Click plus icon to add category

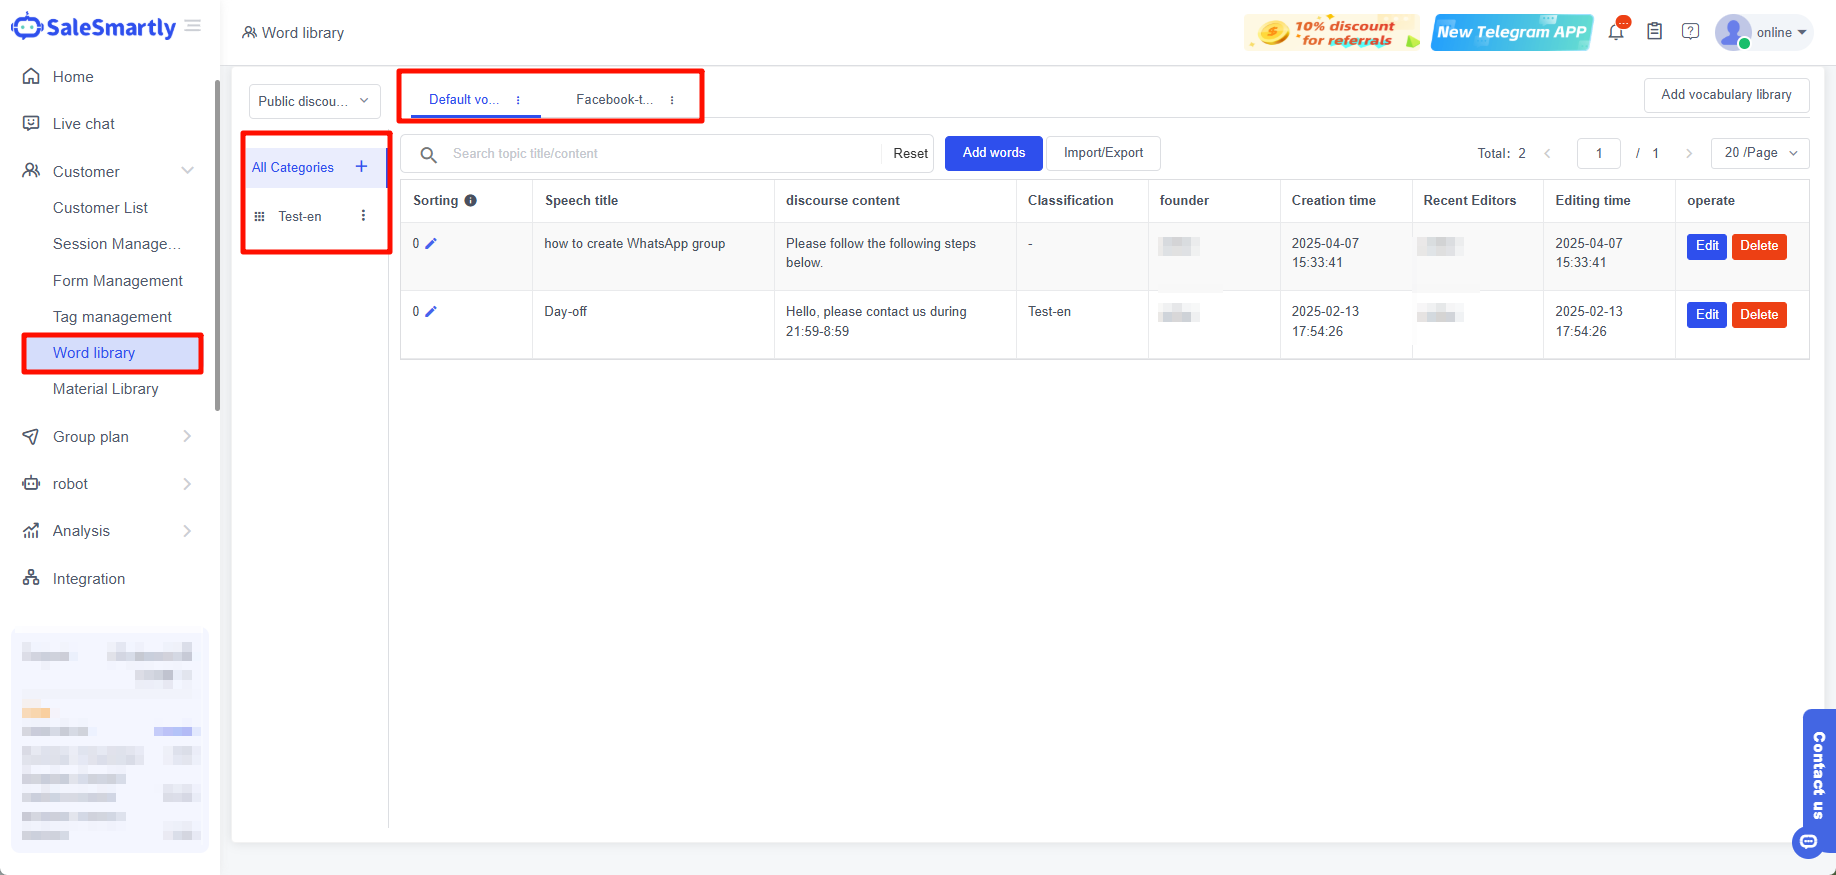362,167
